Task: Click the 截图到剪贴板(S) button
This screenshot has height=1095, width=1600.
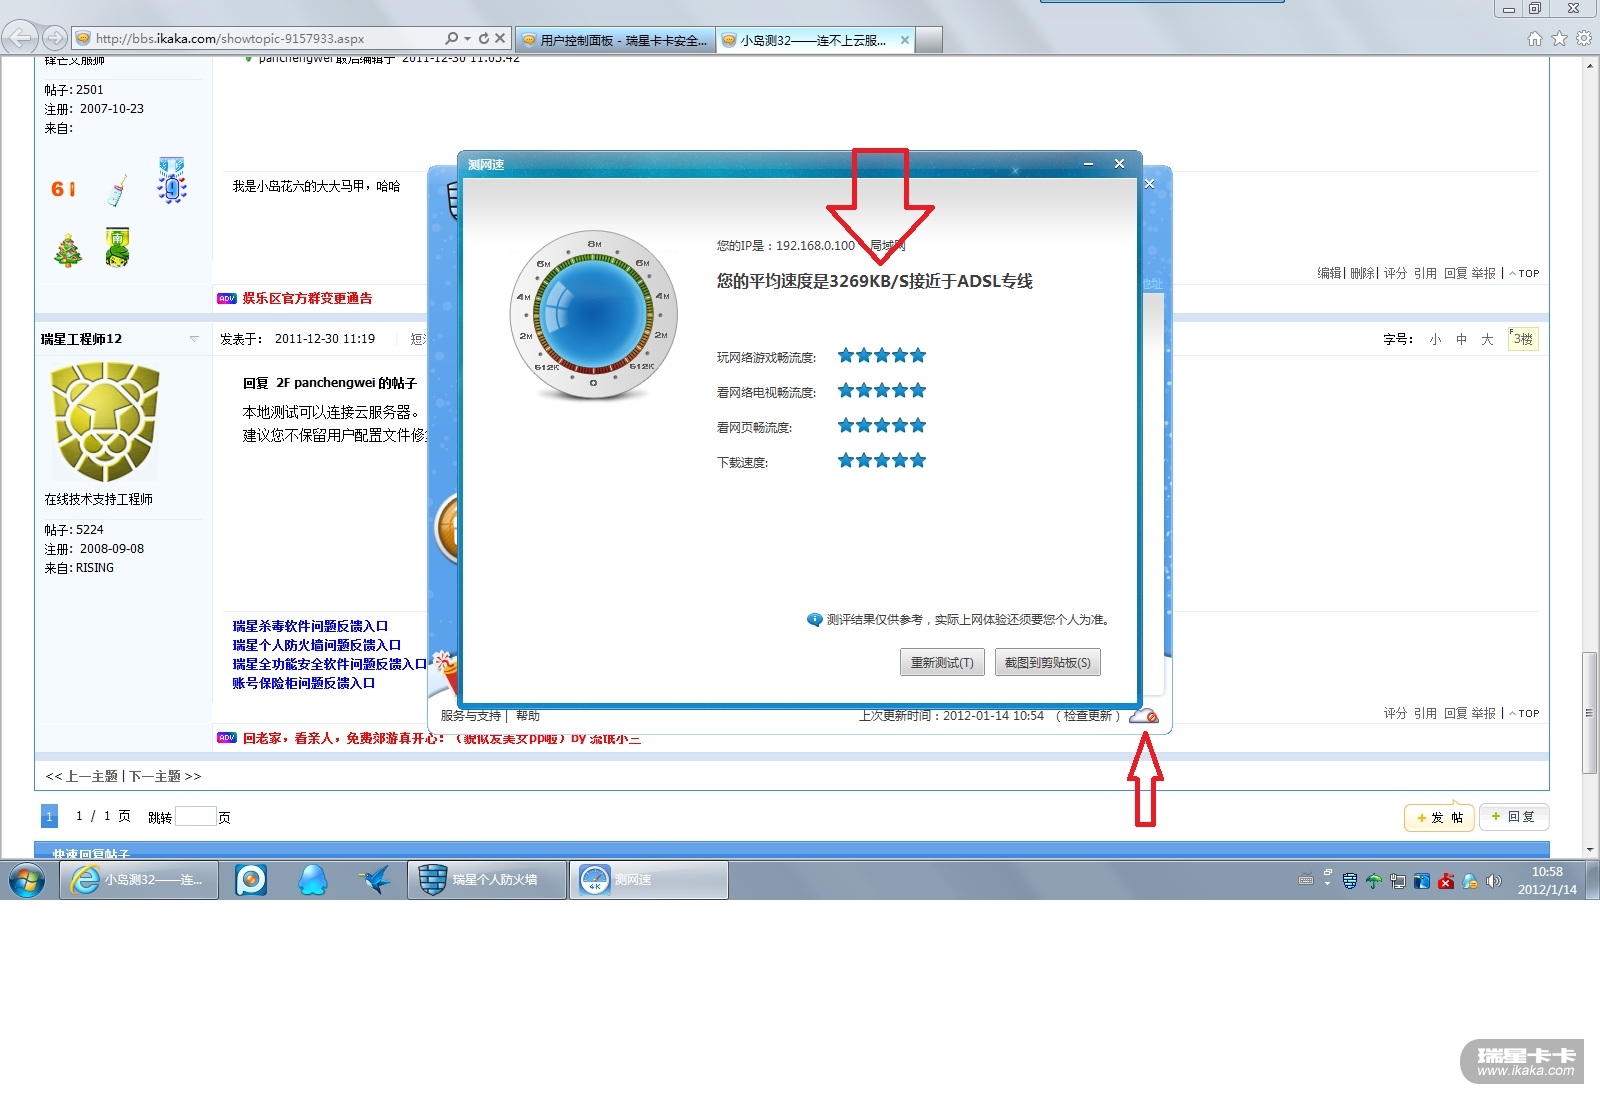Action: click(x=1048, y=662)
